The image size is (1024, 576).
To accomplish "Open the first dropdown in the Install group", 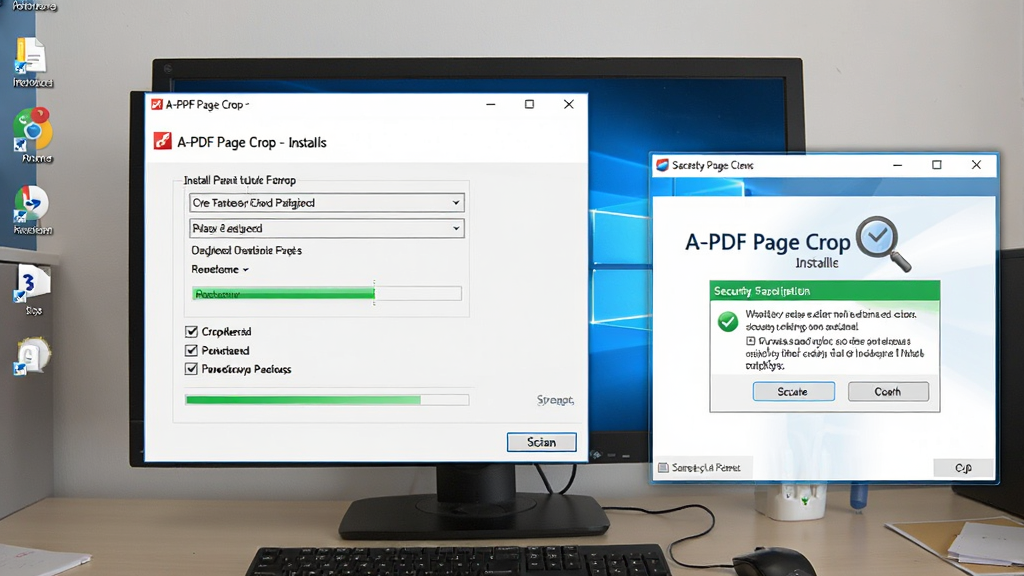I will click(x=327, y=202).
